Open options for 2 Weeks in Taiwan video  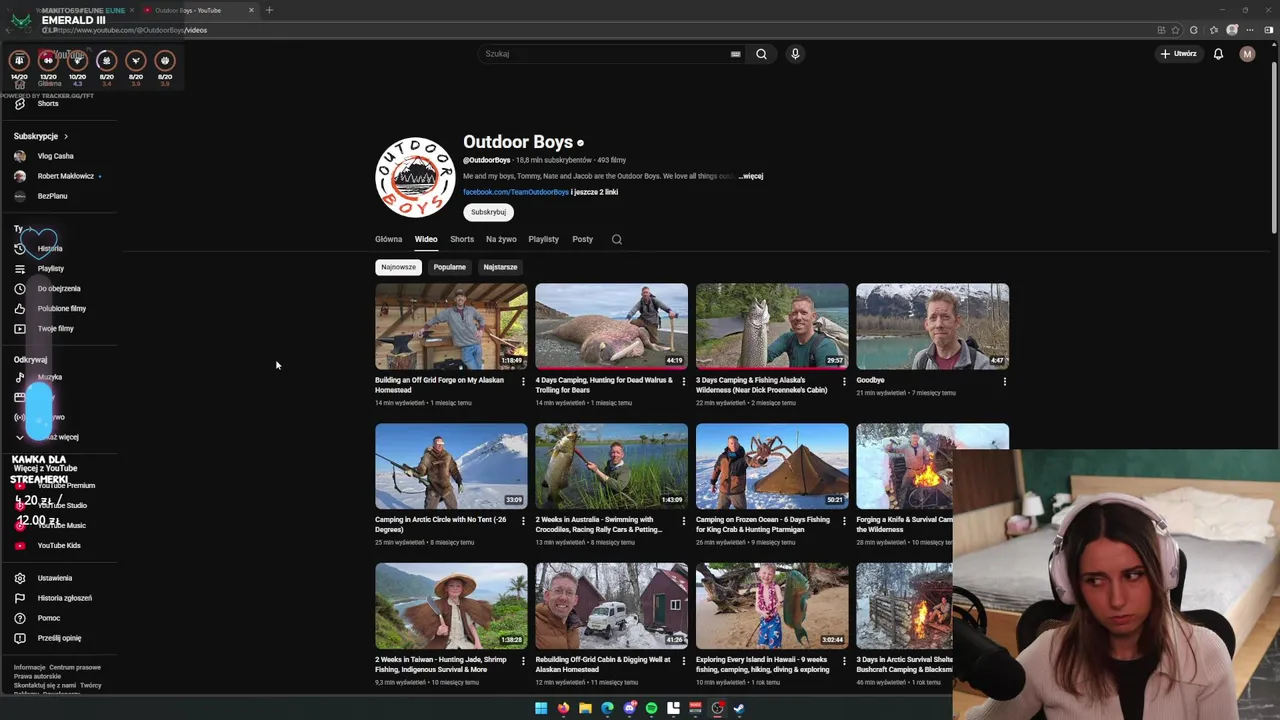pos(523,660)
